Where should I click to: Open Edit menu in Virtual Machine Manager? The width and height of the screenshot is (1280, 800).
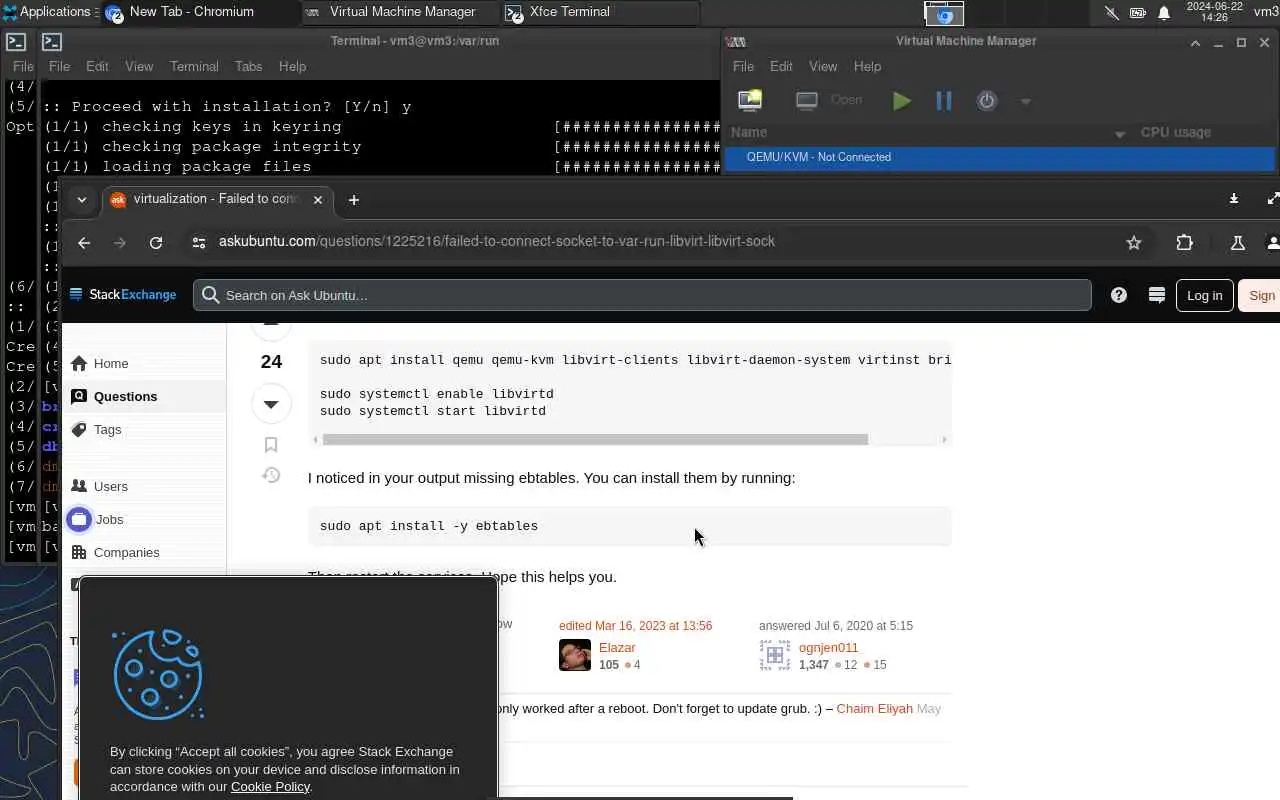coord(781,66)
